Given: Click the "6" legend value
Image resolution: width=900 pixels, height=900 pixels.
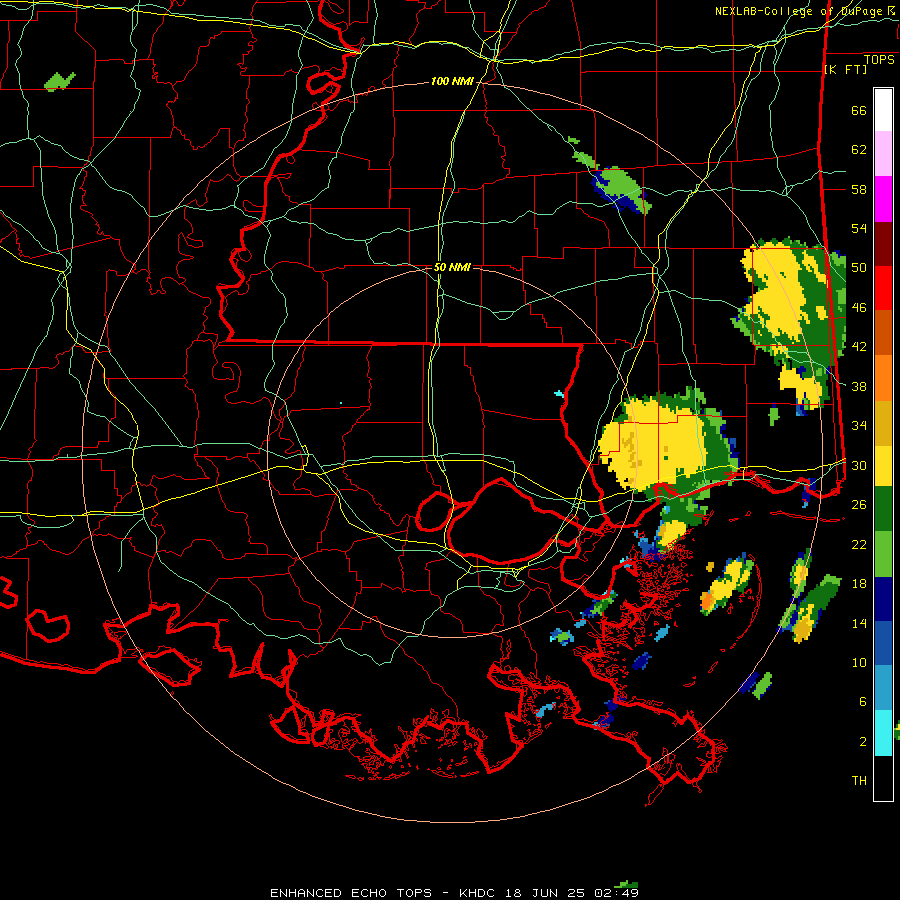Looking at the screenshot, I should click(x=863, y=702).
